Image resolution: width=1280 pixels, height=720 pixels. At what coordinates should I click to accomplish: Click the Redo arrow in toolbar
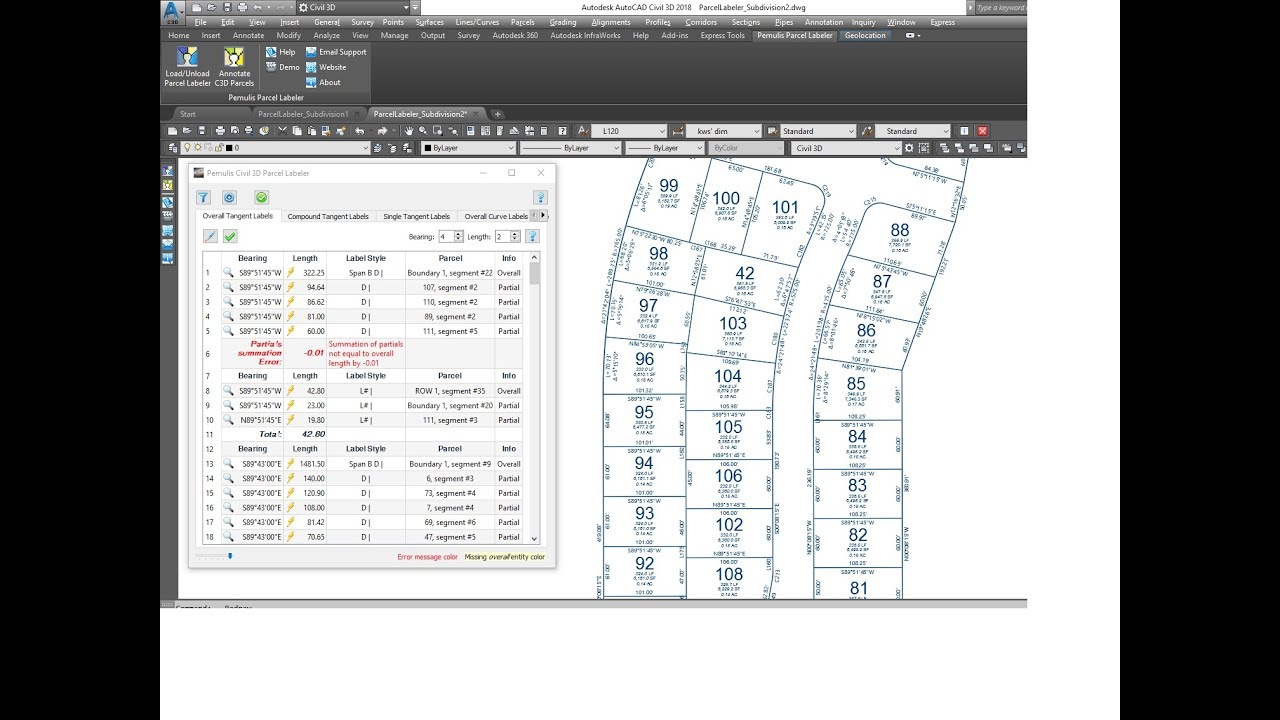pos(382,131)
